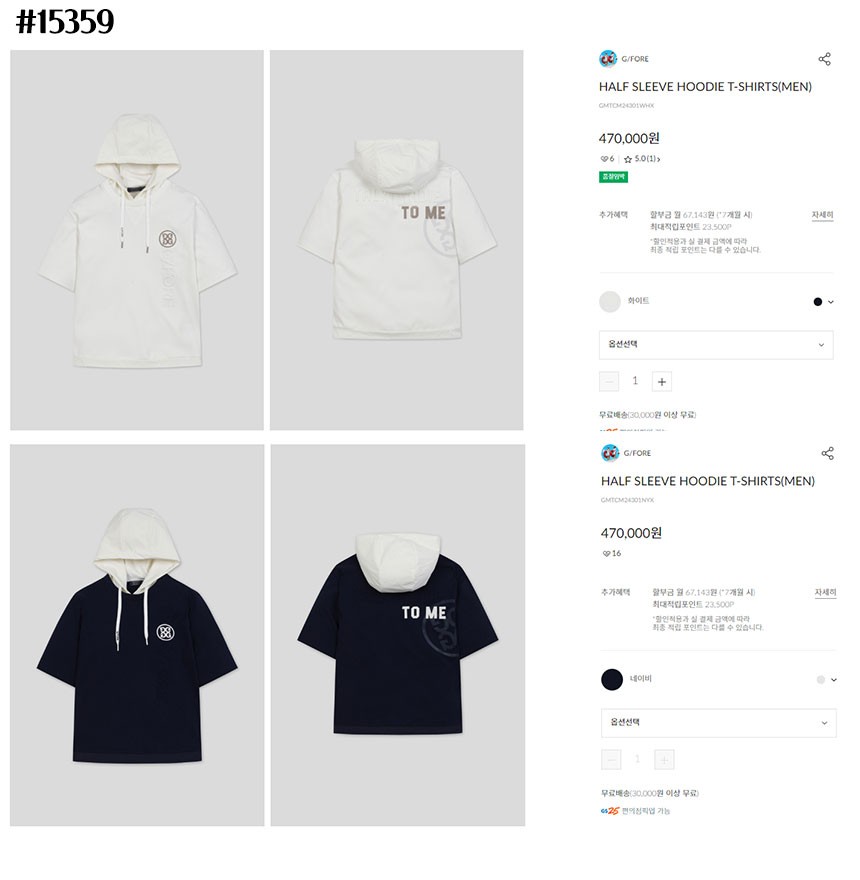Decrease the white hoodie quantity with minus
This screenshot has width=860, height=880.
pyautogui.click(x=609, y=382)
